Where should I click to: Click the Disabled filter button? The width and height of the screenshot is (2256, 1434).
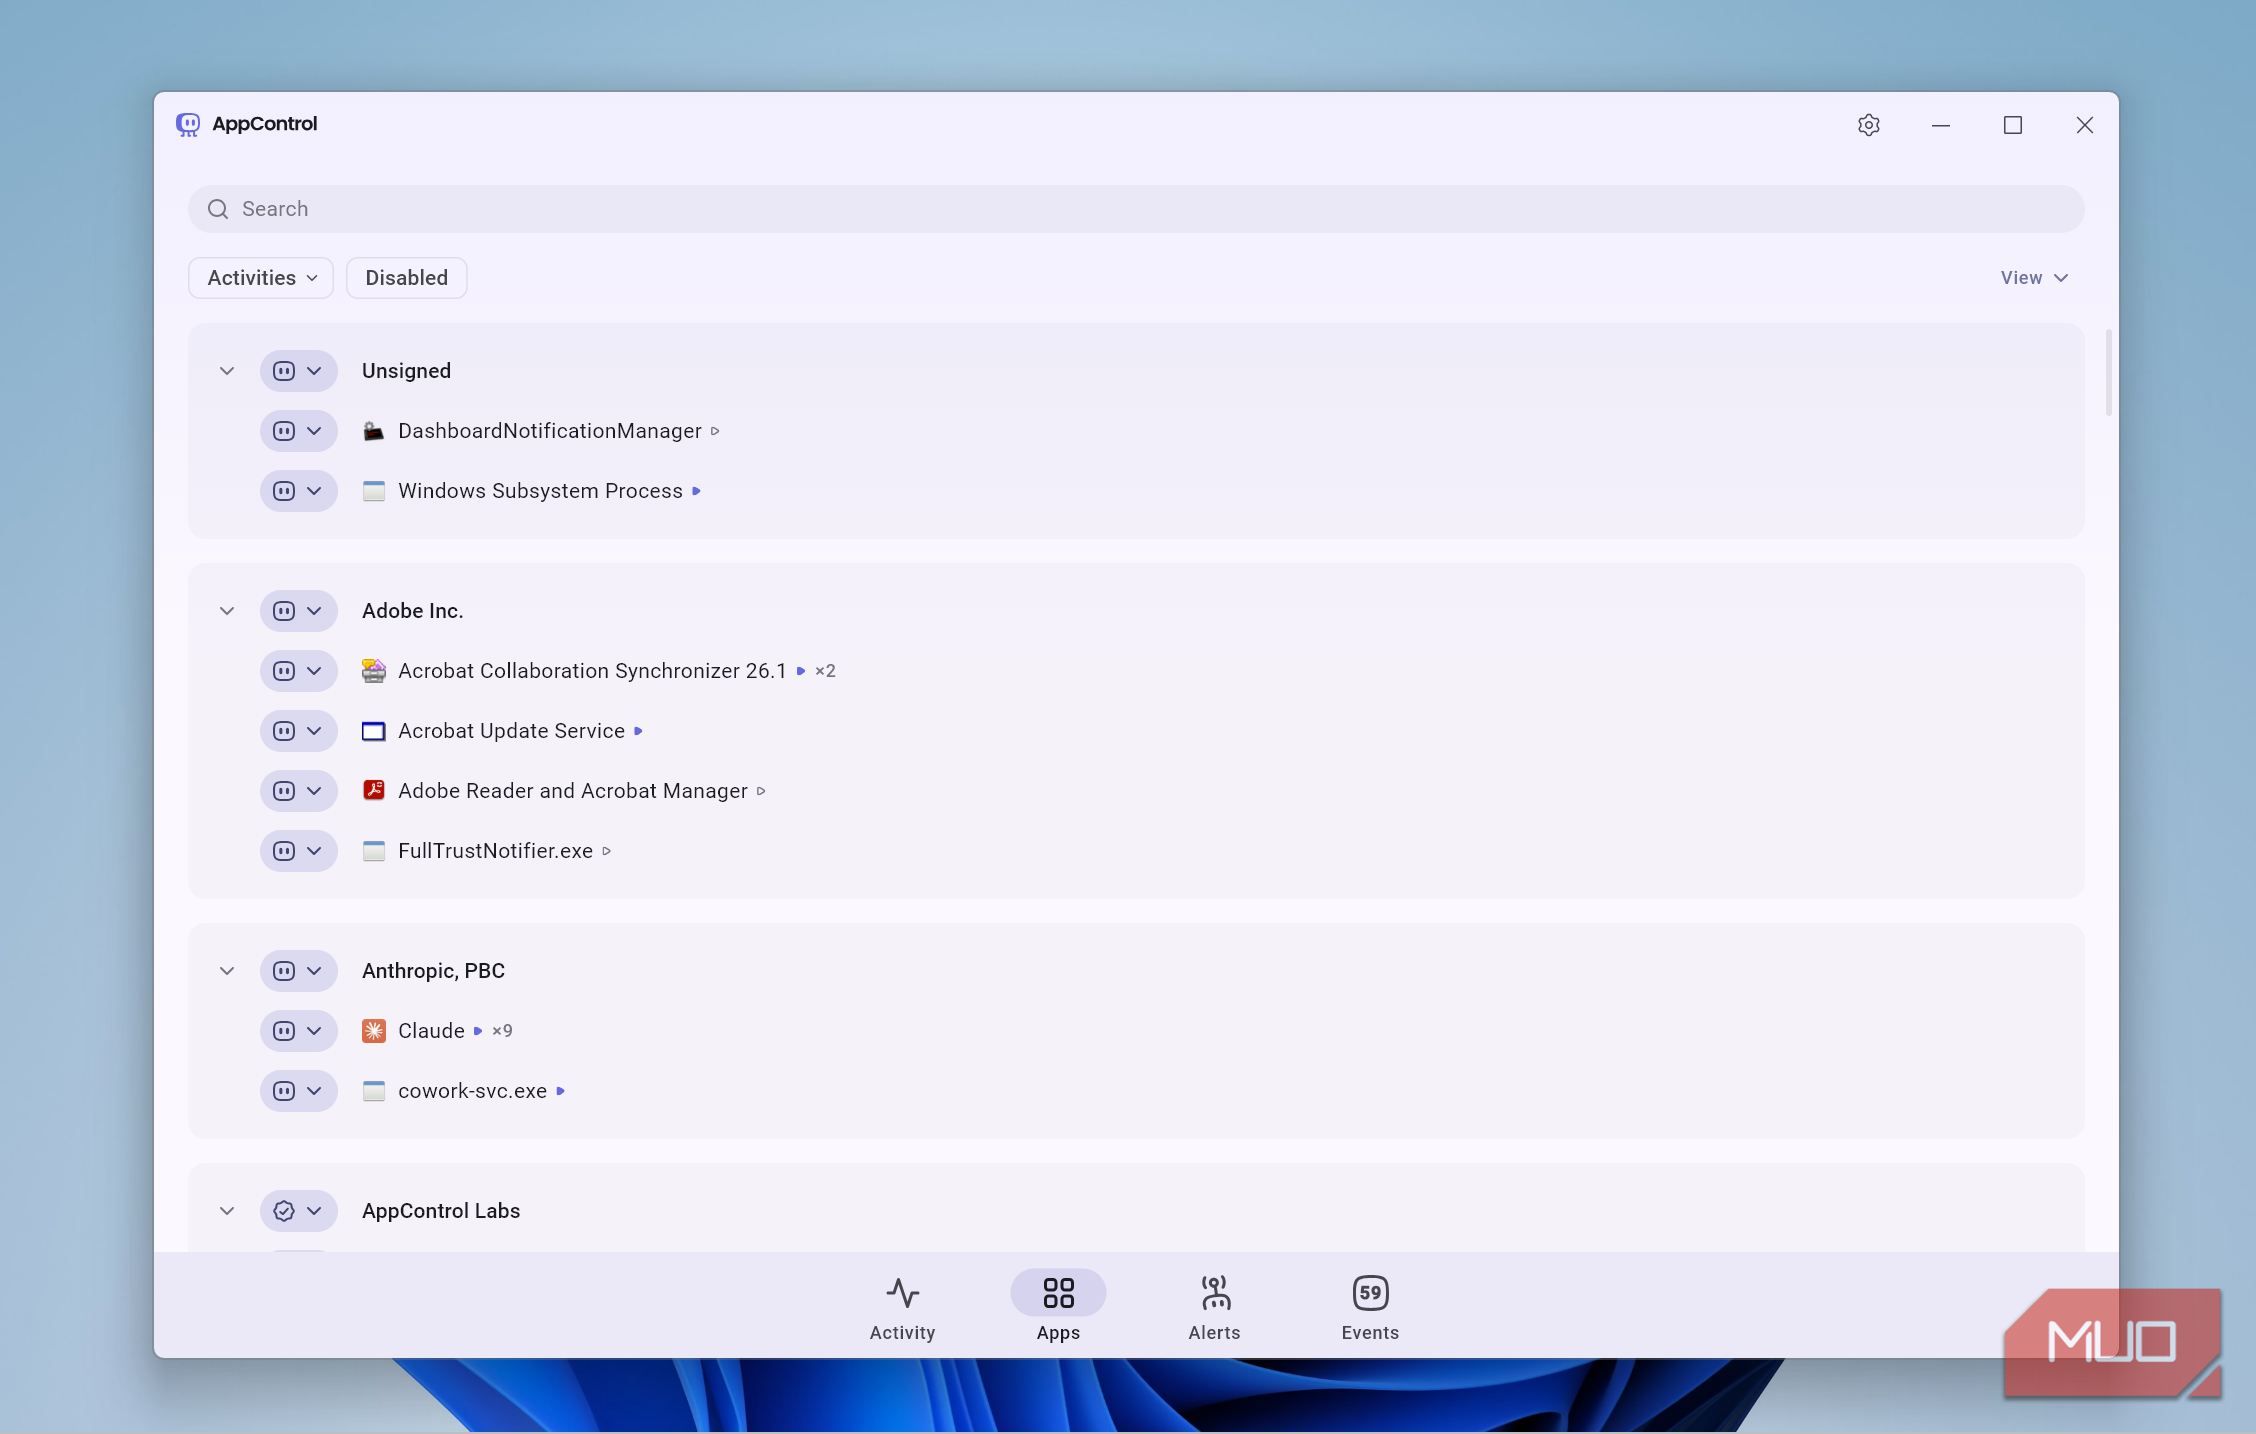click(406, 278)
